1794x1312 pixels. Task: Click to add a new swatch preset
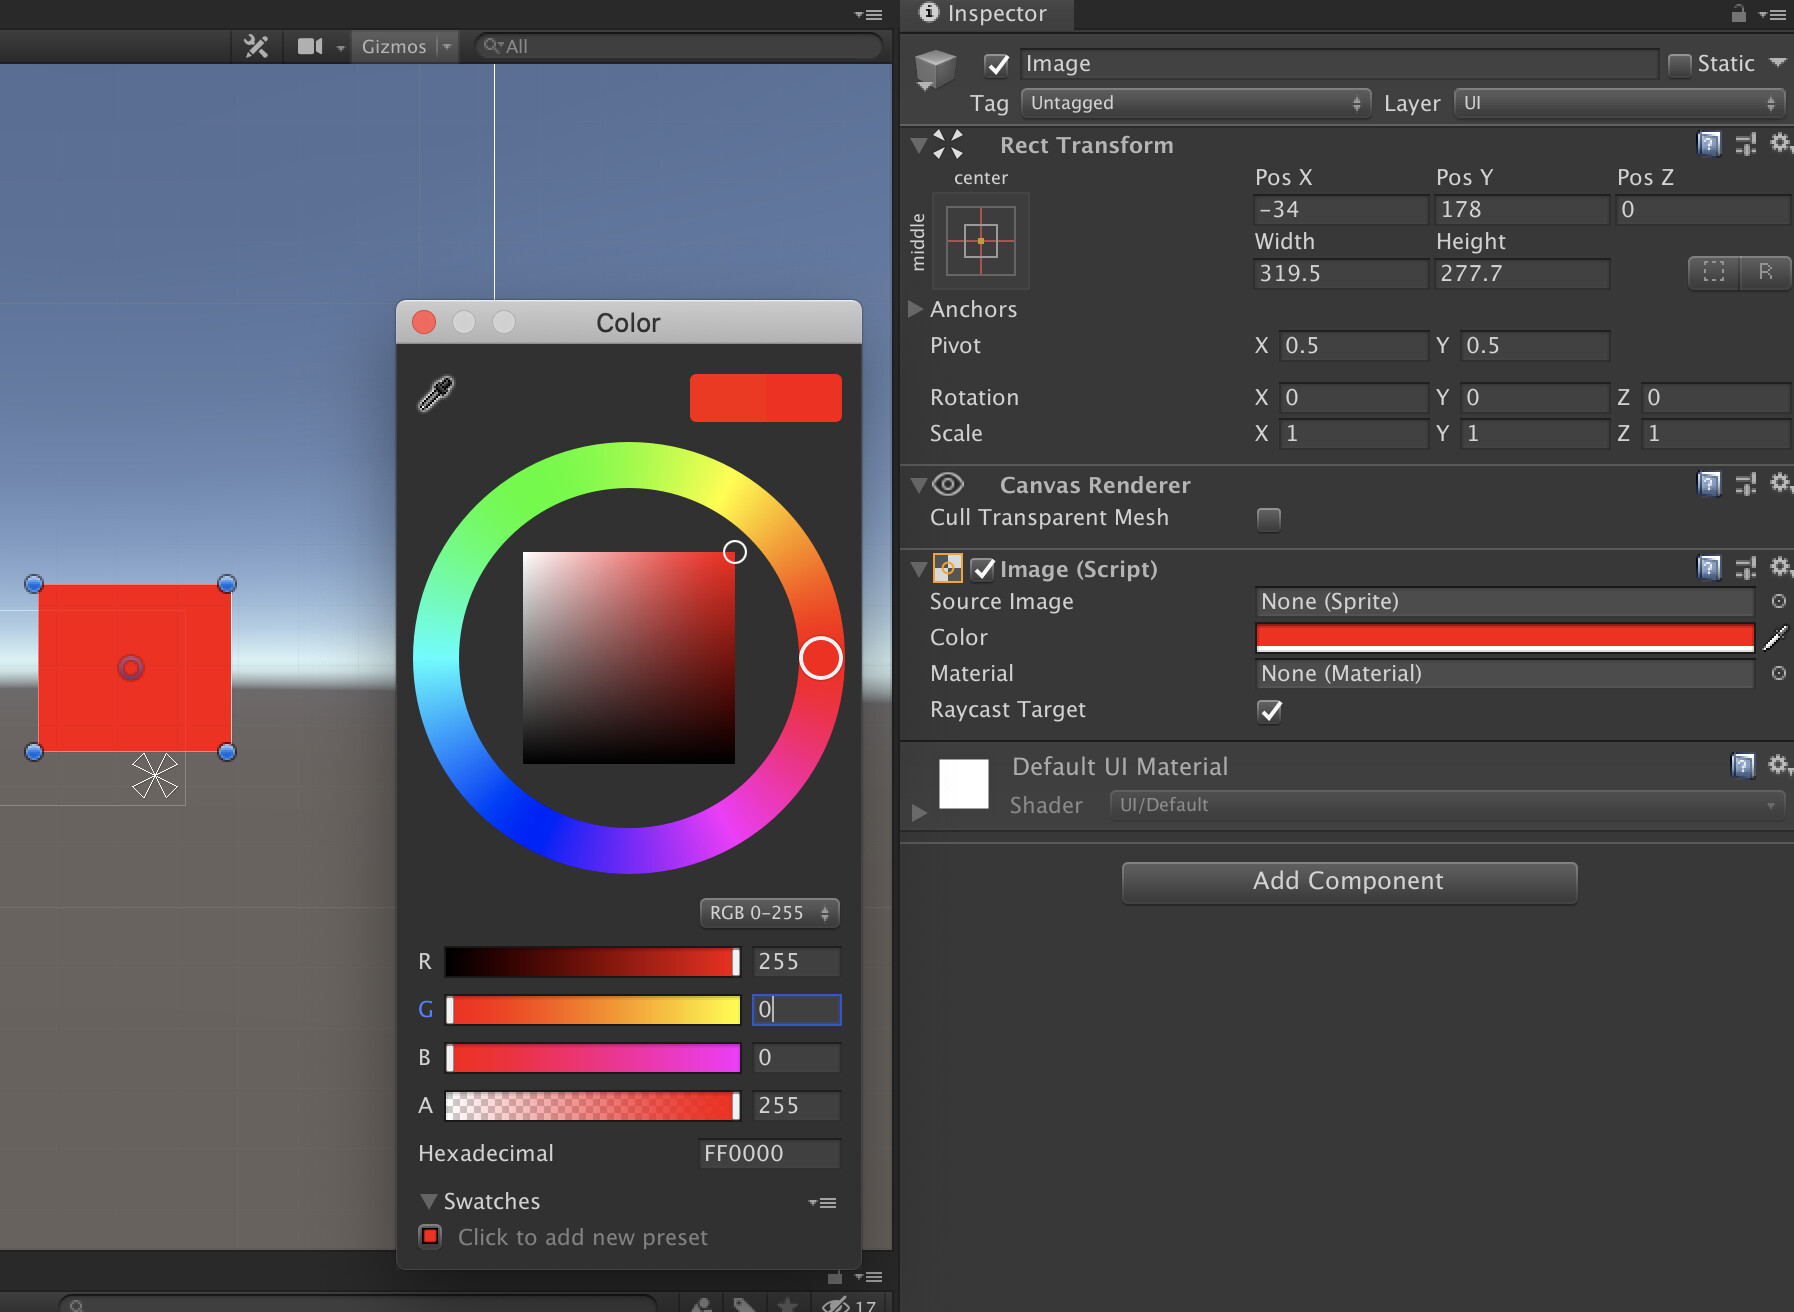coord(430,1237)
